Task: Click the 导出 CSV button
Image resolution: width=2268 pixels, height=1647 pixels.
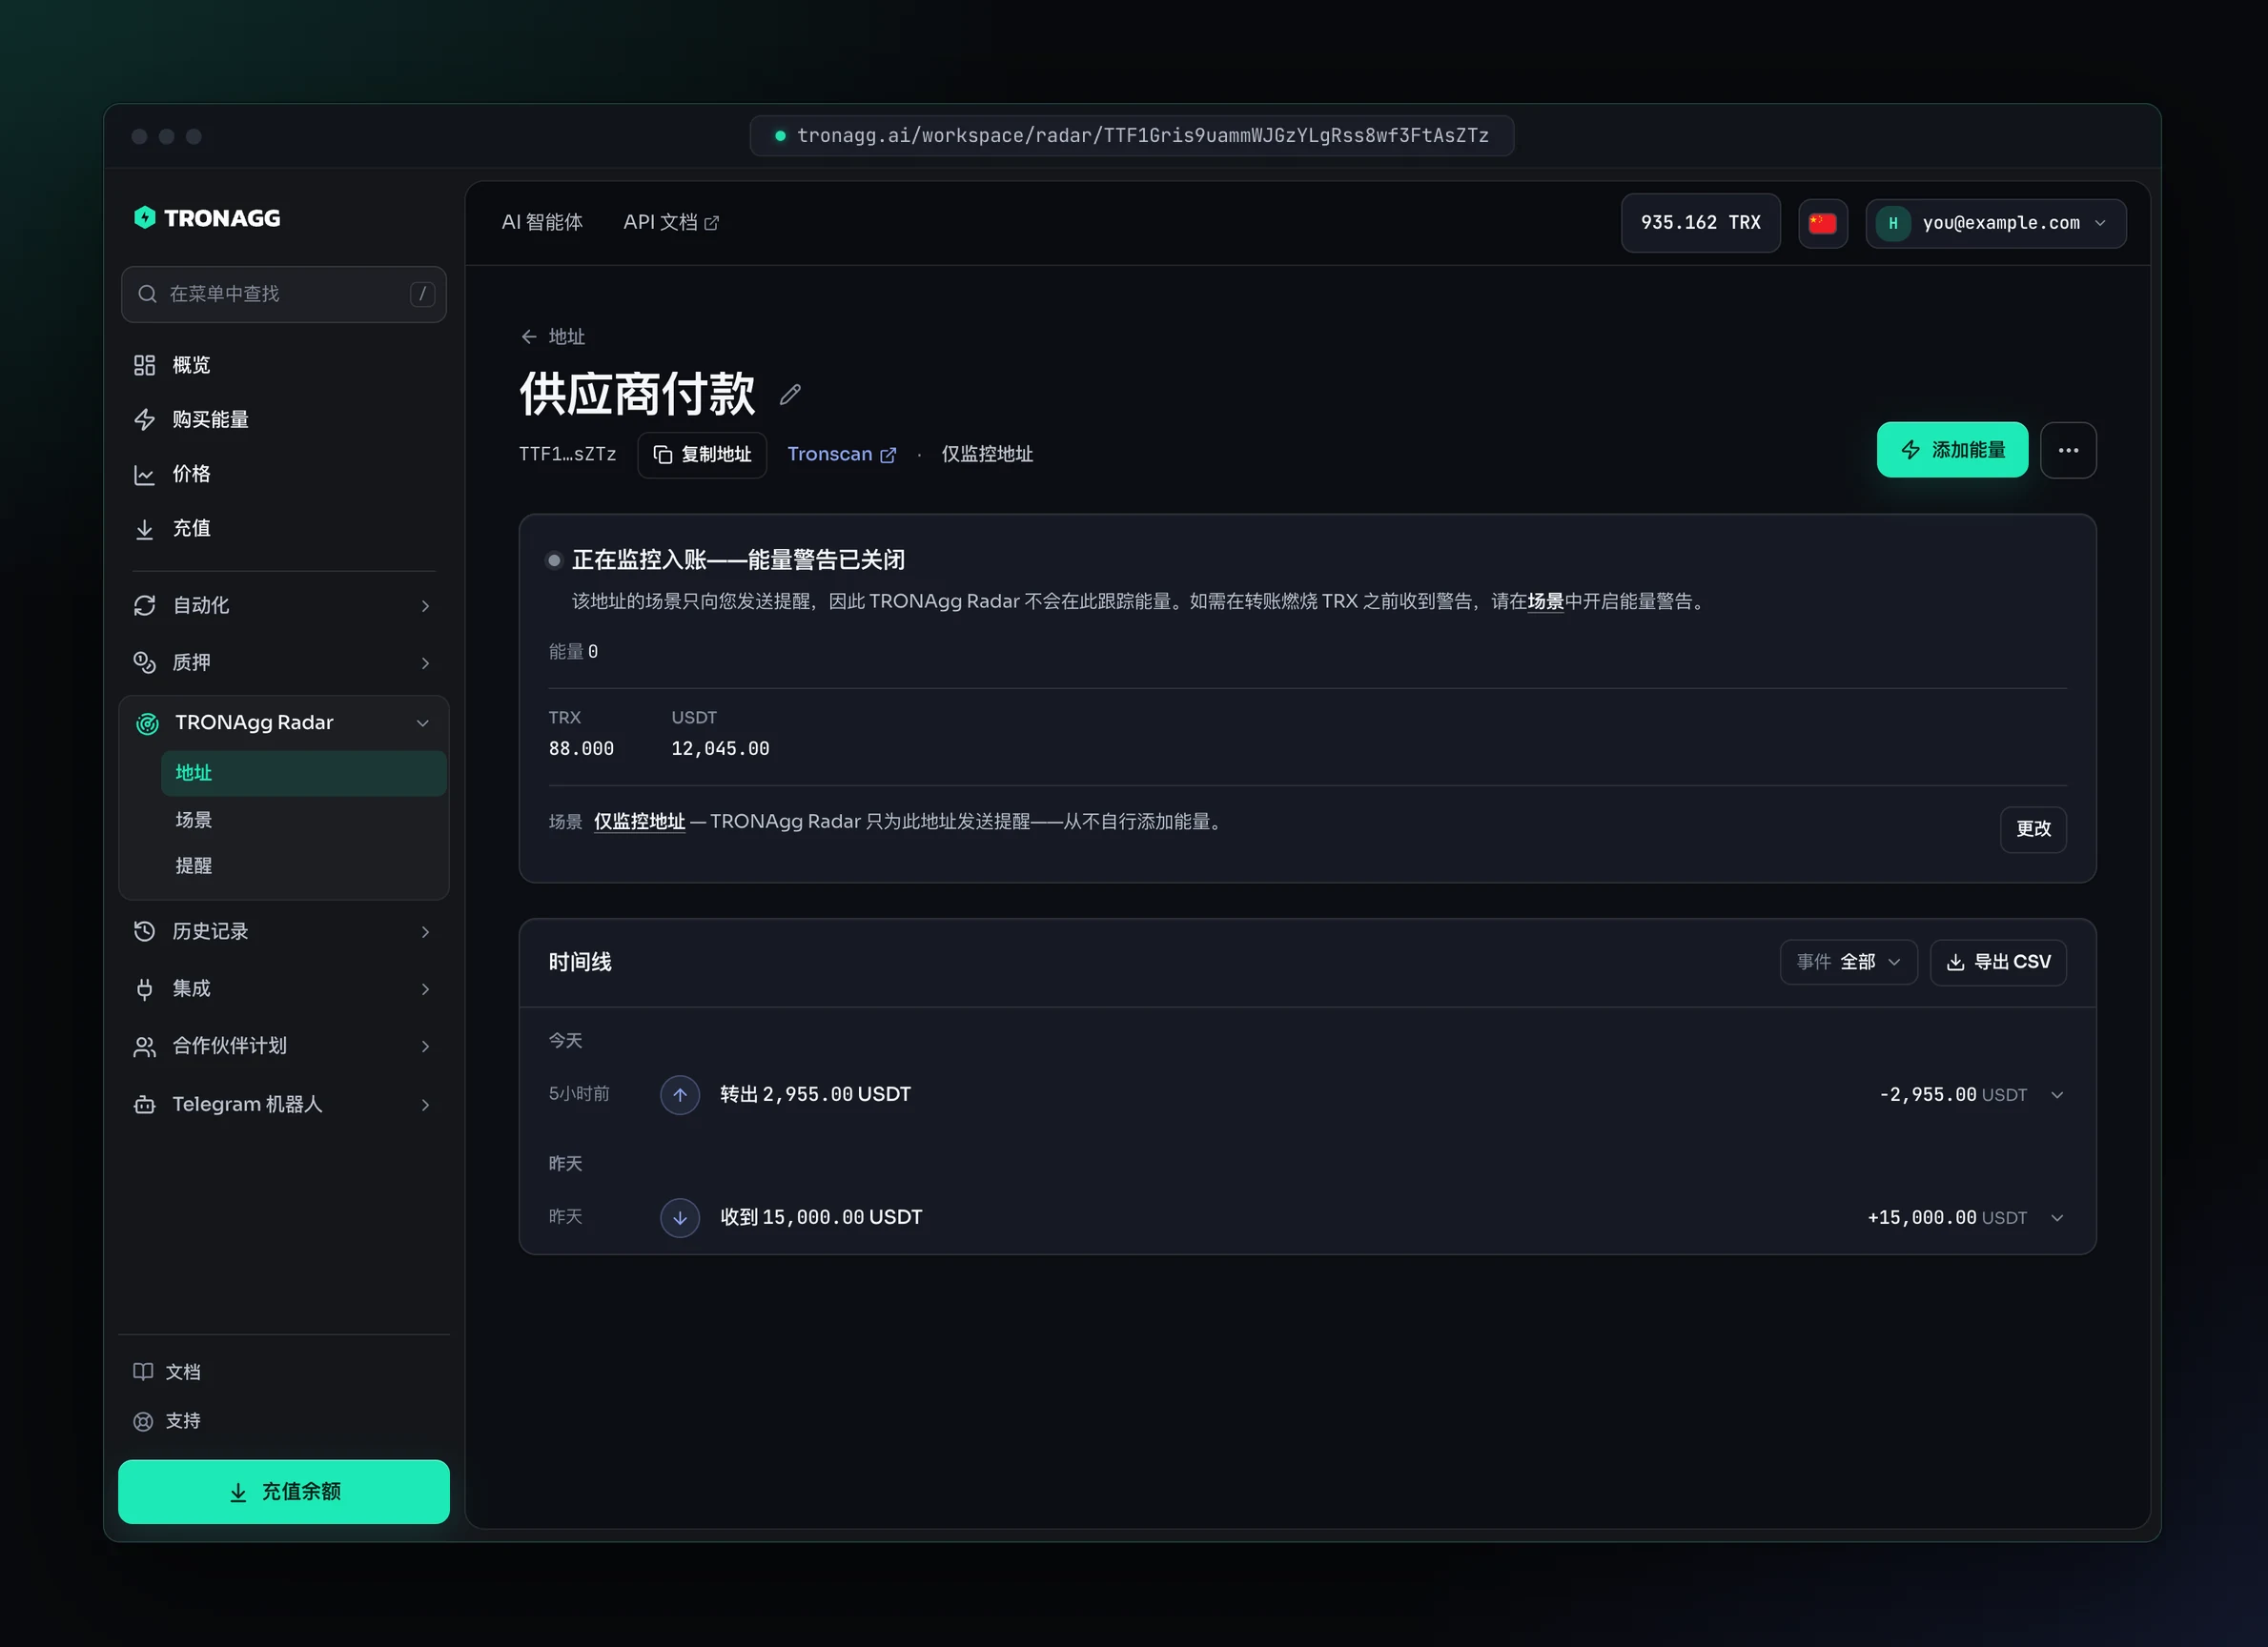Action: point(1997,962)
